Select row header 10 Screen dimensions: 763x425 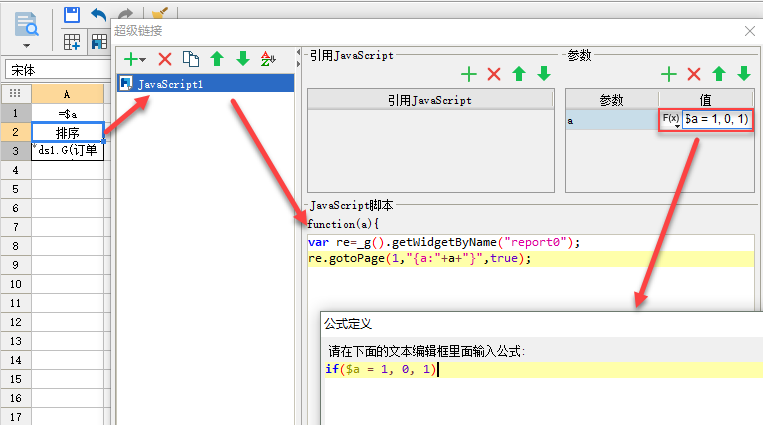click(x=16, y=284)
